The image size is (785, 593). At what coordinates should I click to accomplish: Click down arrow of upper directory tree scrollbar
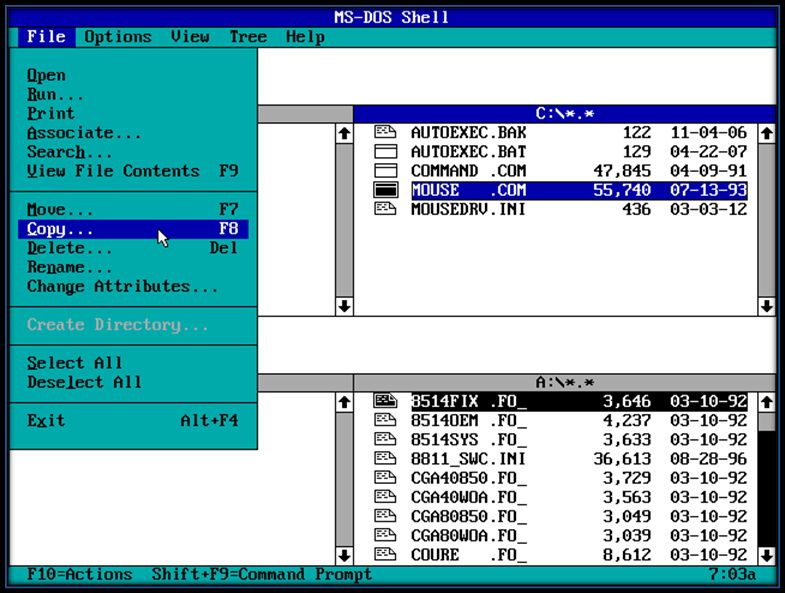click(344, 306)
